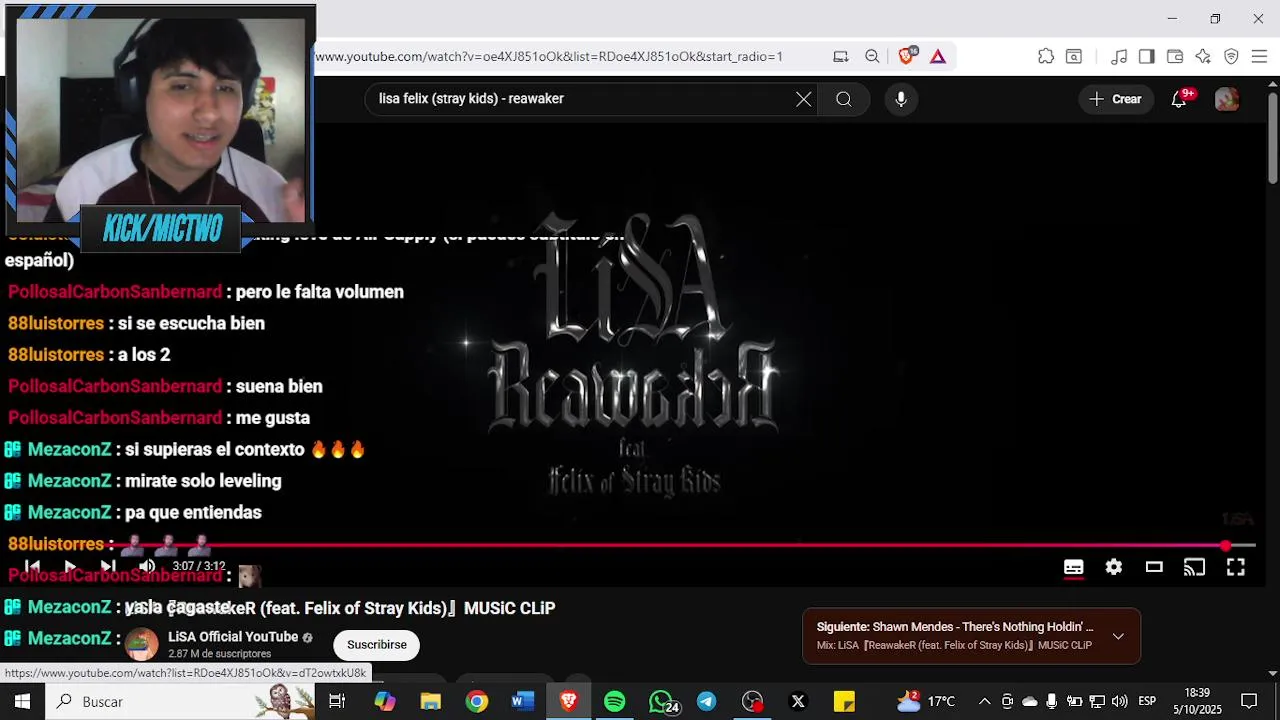Open the Brave VPN shield icon

click(x=1232, y=56)
